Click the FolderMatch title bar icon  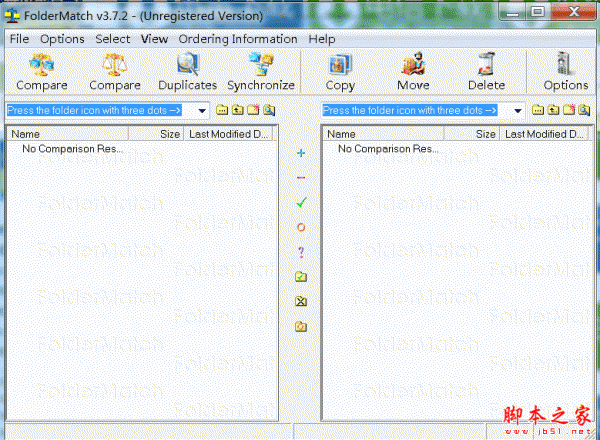[x=12, y=16]
